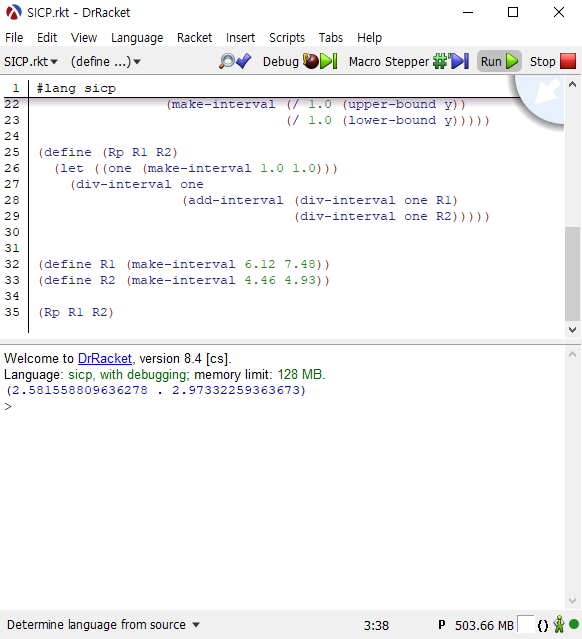Open the Edit menu

[47, 37]
